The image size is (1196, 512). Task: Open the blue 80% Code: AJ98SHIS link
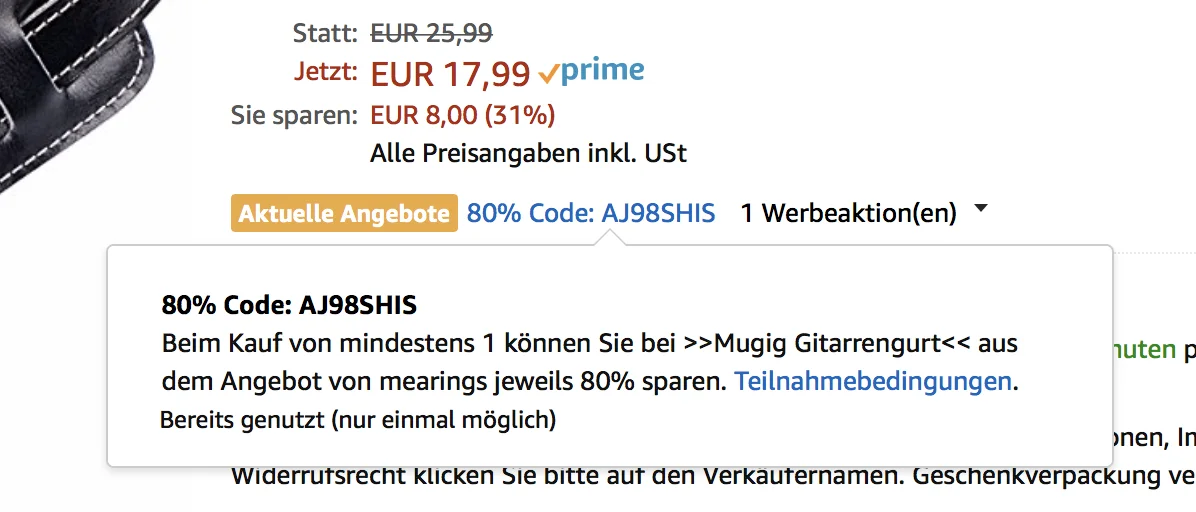click(x=591, y=214)
